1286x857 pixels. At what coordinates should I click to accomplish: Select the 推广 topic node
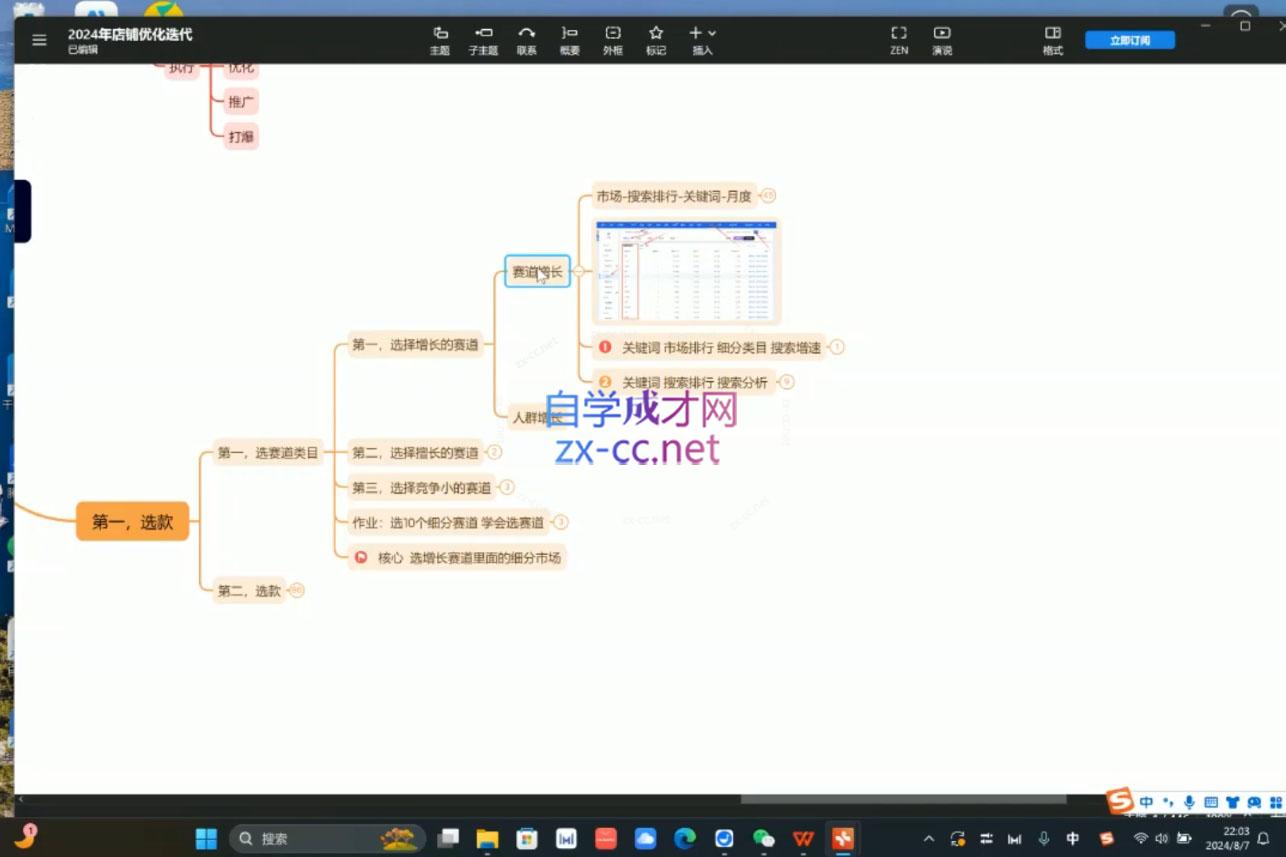241,102
